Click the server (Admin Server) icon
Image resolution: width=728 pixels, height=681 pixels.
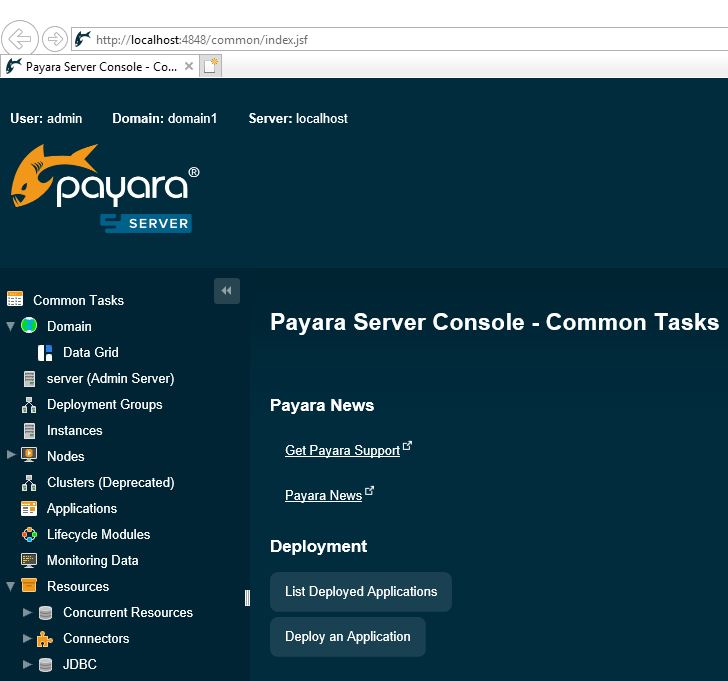tap(29, 379)
